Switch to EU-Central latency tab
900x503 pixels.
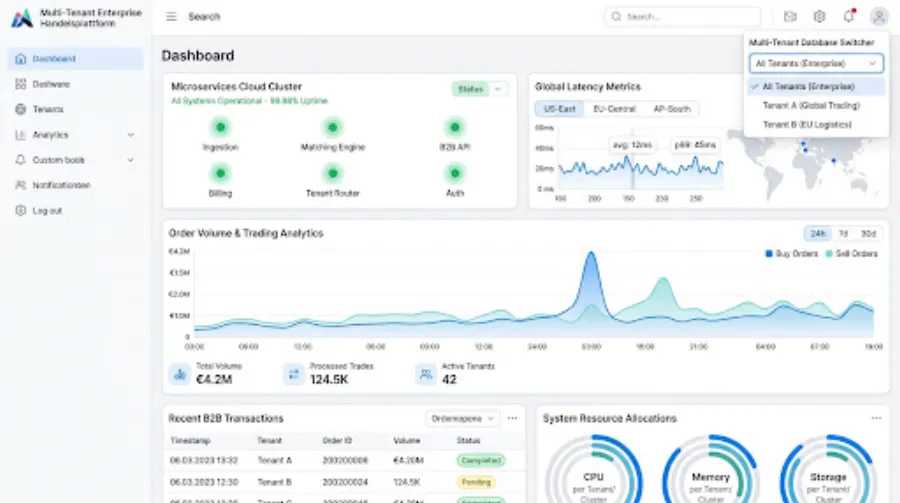614,109
